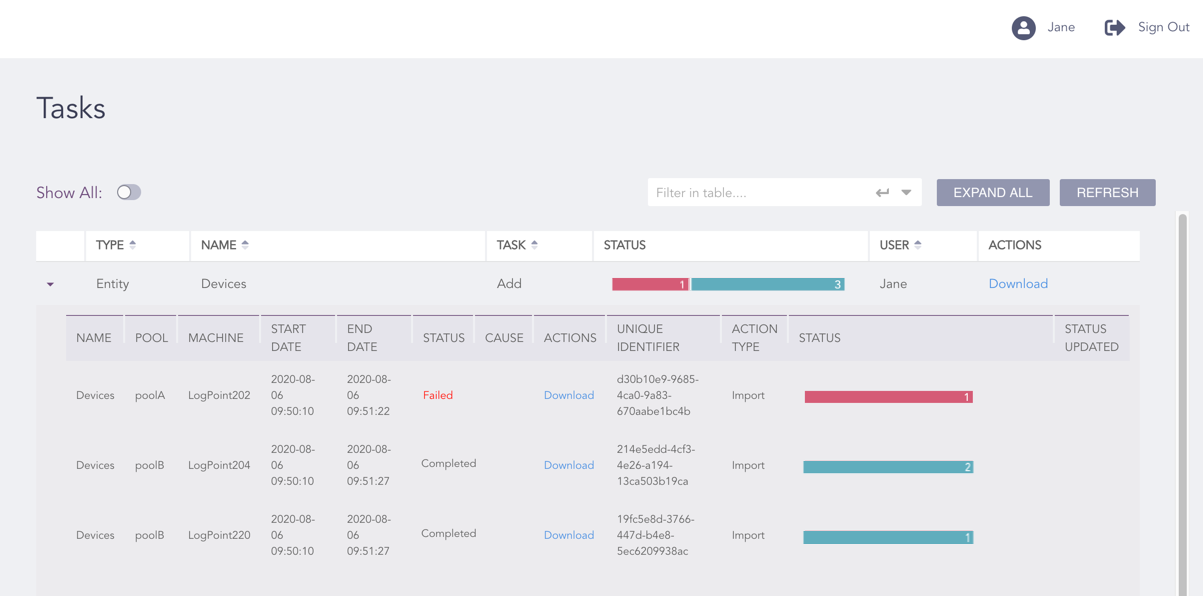The width and height of the screenshot is (1203, 596).
Task: Click the ACTIONS column header
Action: click(1014, 244)
